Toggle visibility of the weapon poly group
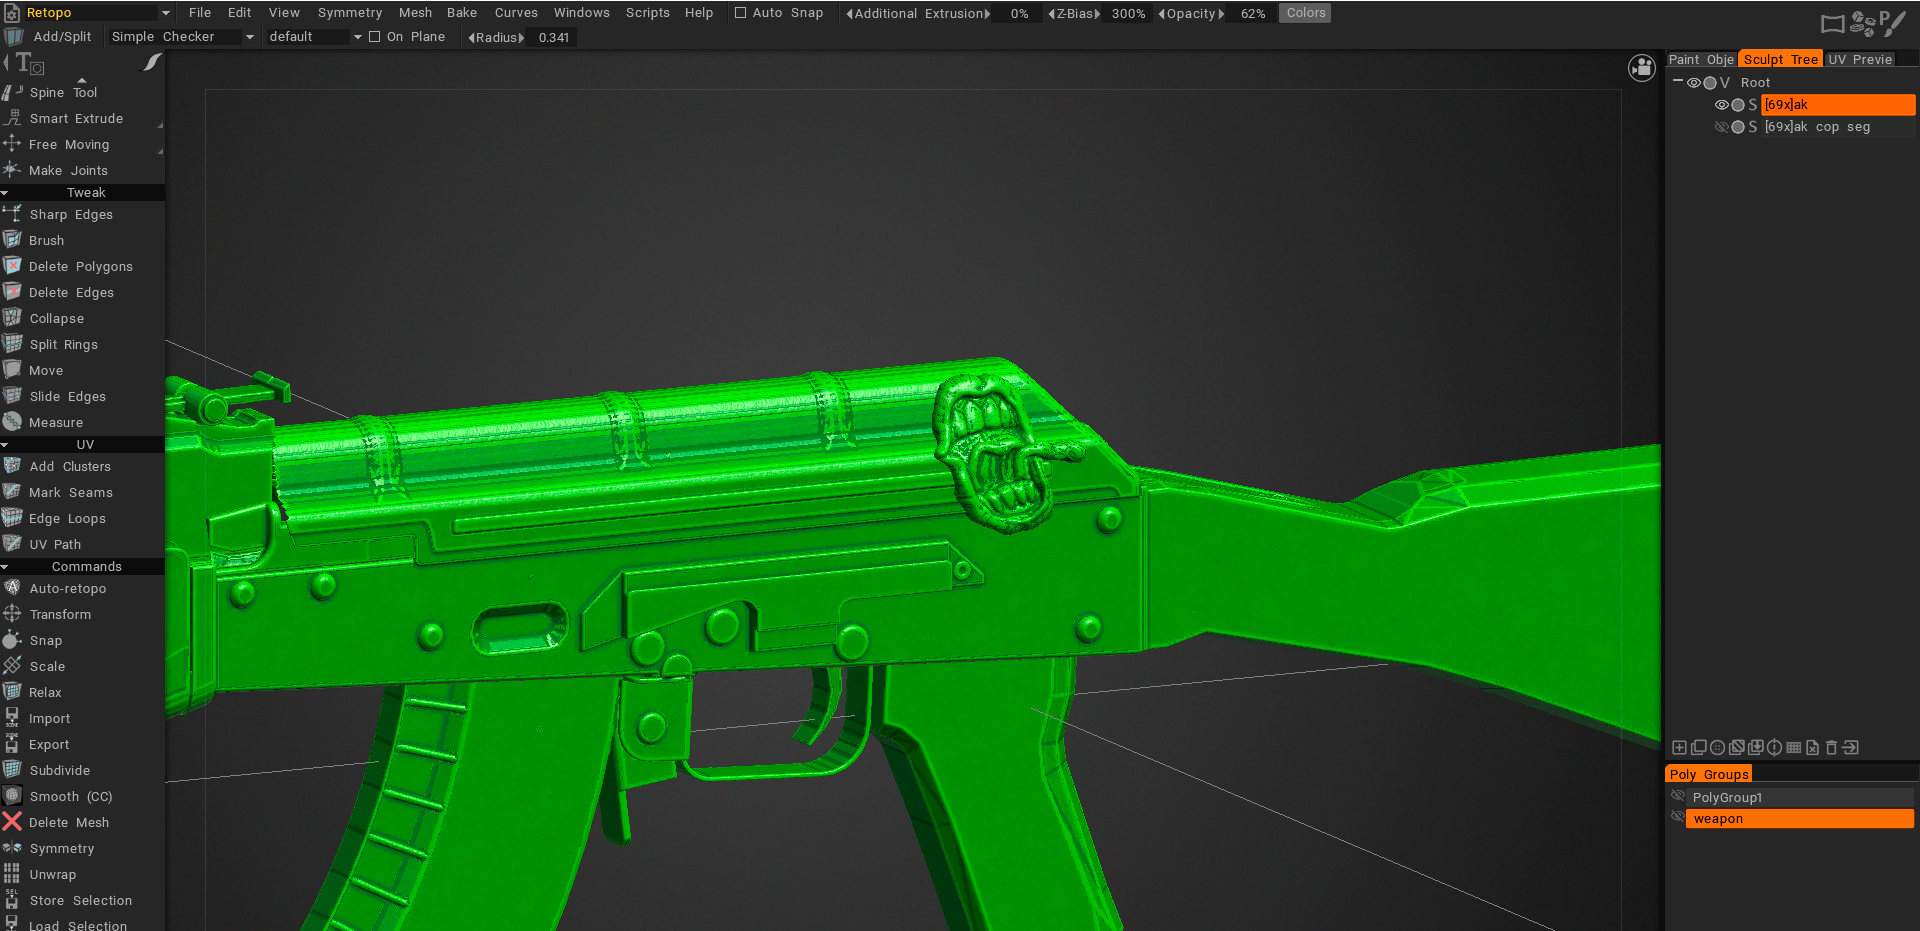 pyautogui.click(x=1677, y=818)
